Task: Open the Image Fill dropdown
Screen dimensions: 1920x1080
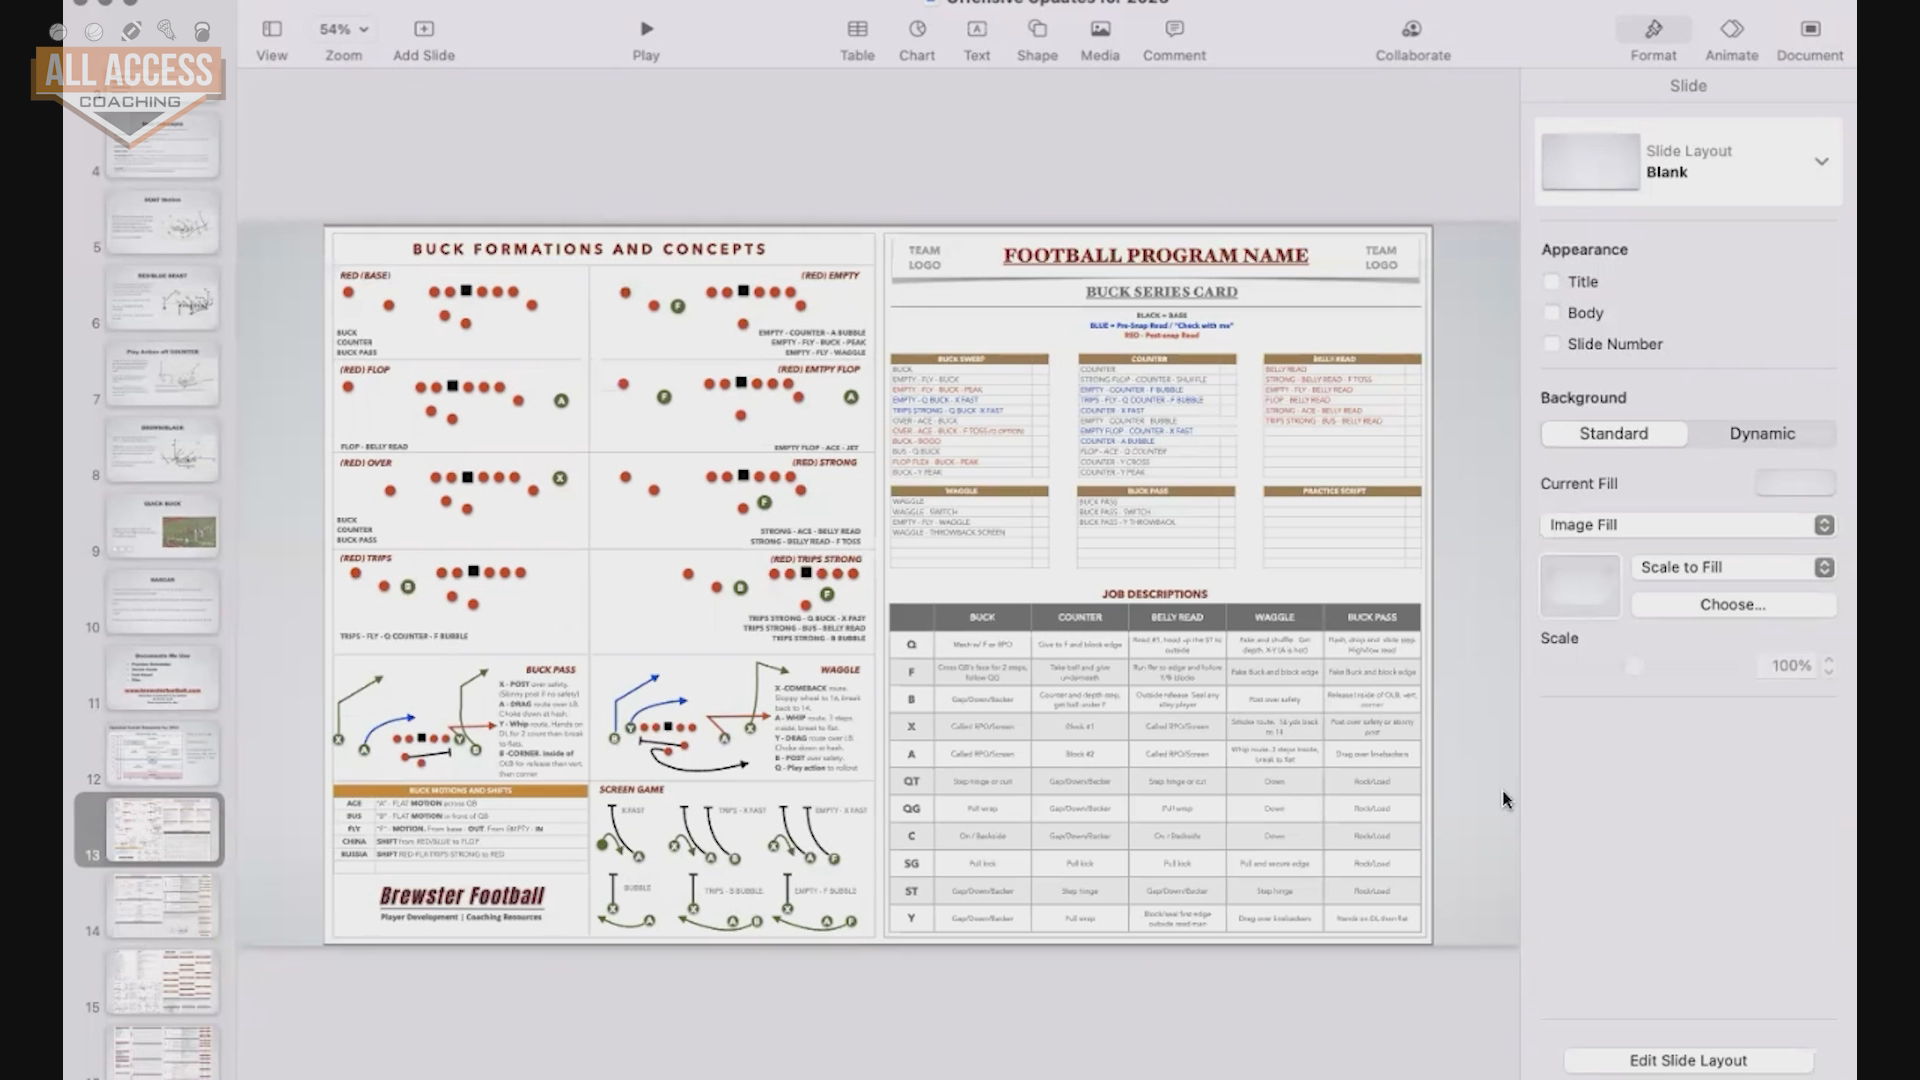Action: pyautogui.click(x=1688, y=525)
